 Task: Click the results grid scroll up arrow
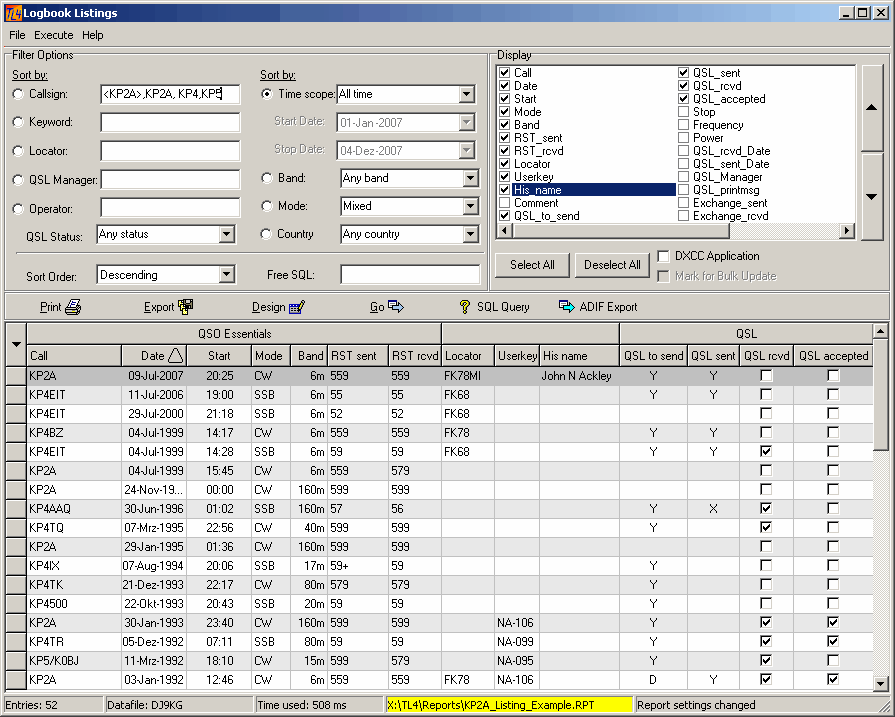pos(880,331)
